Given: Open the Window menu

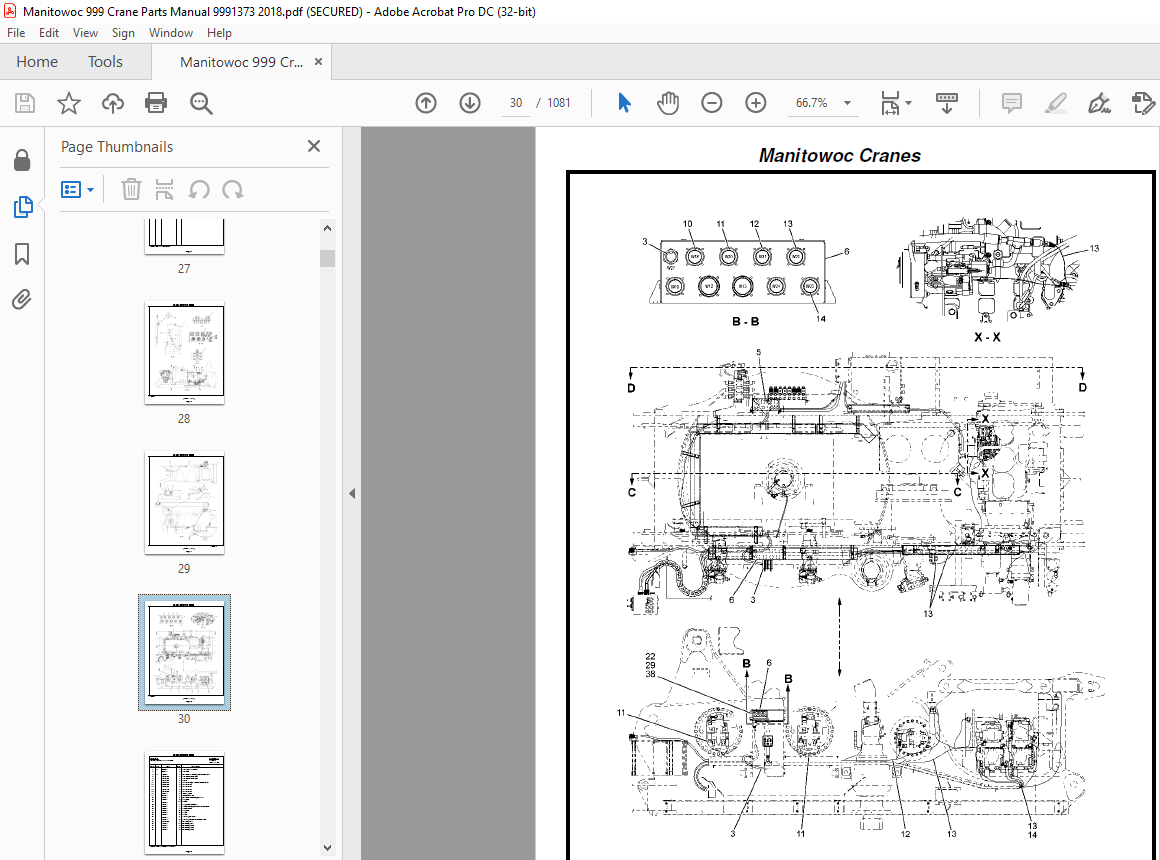Looking at the screenshot, I should click(x=170, y=33).
